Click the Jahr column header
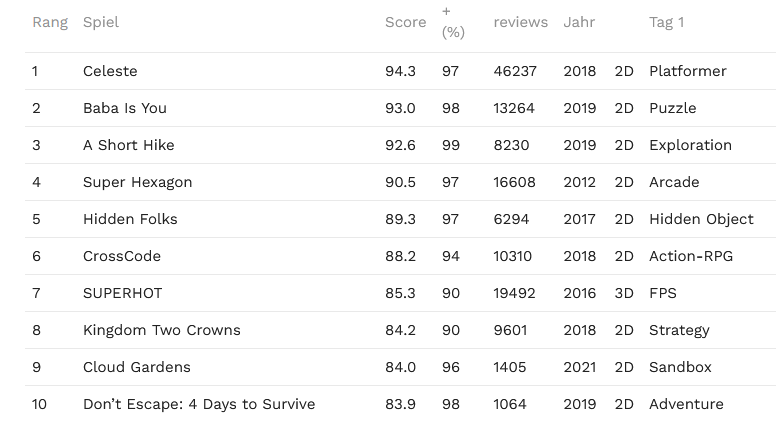Image resolution: width=776 pixels, height=432 pixels. coord(579,22)
